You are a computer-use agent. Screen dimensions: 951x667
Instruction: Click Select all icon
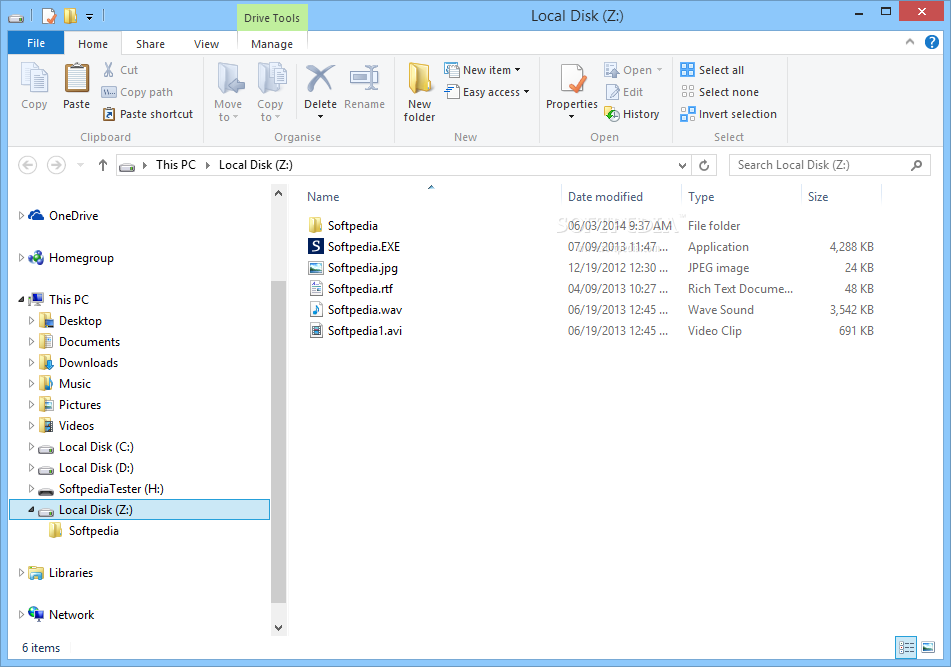[x=687, y=70]
